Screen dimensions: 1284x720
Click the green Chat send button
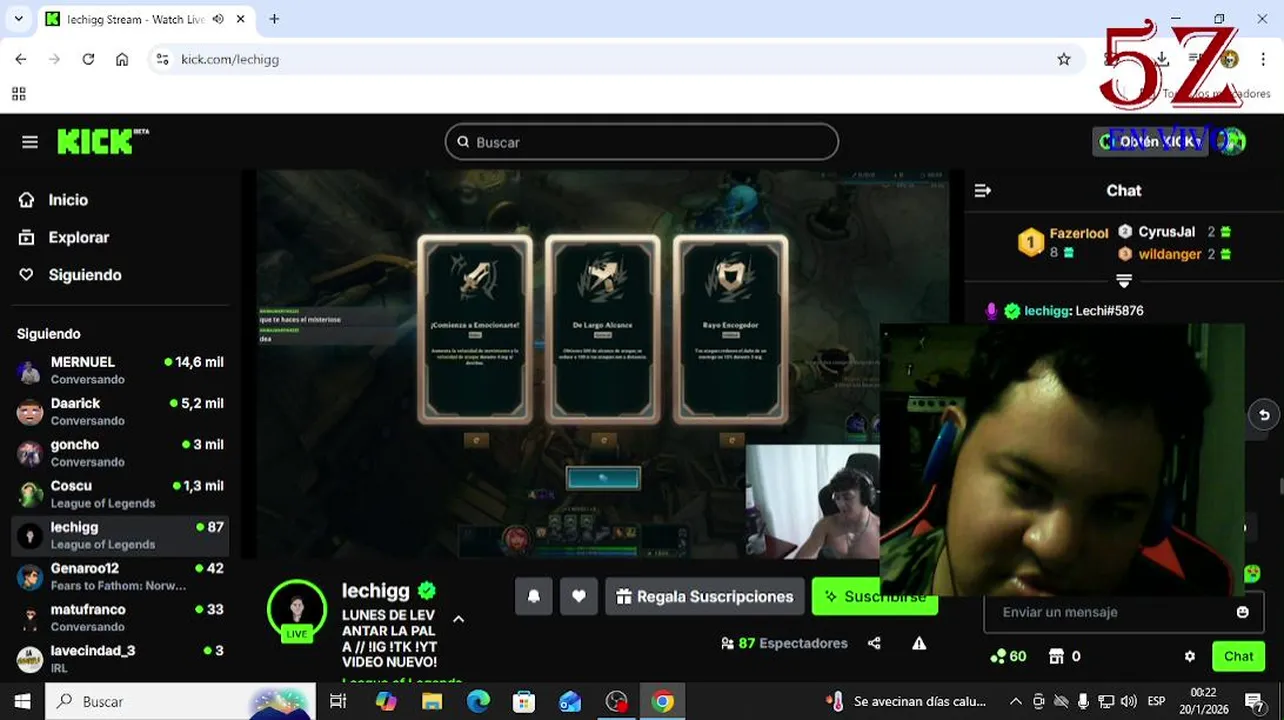click(x=1238, y=656)
